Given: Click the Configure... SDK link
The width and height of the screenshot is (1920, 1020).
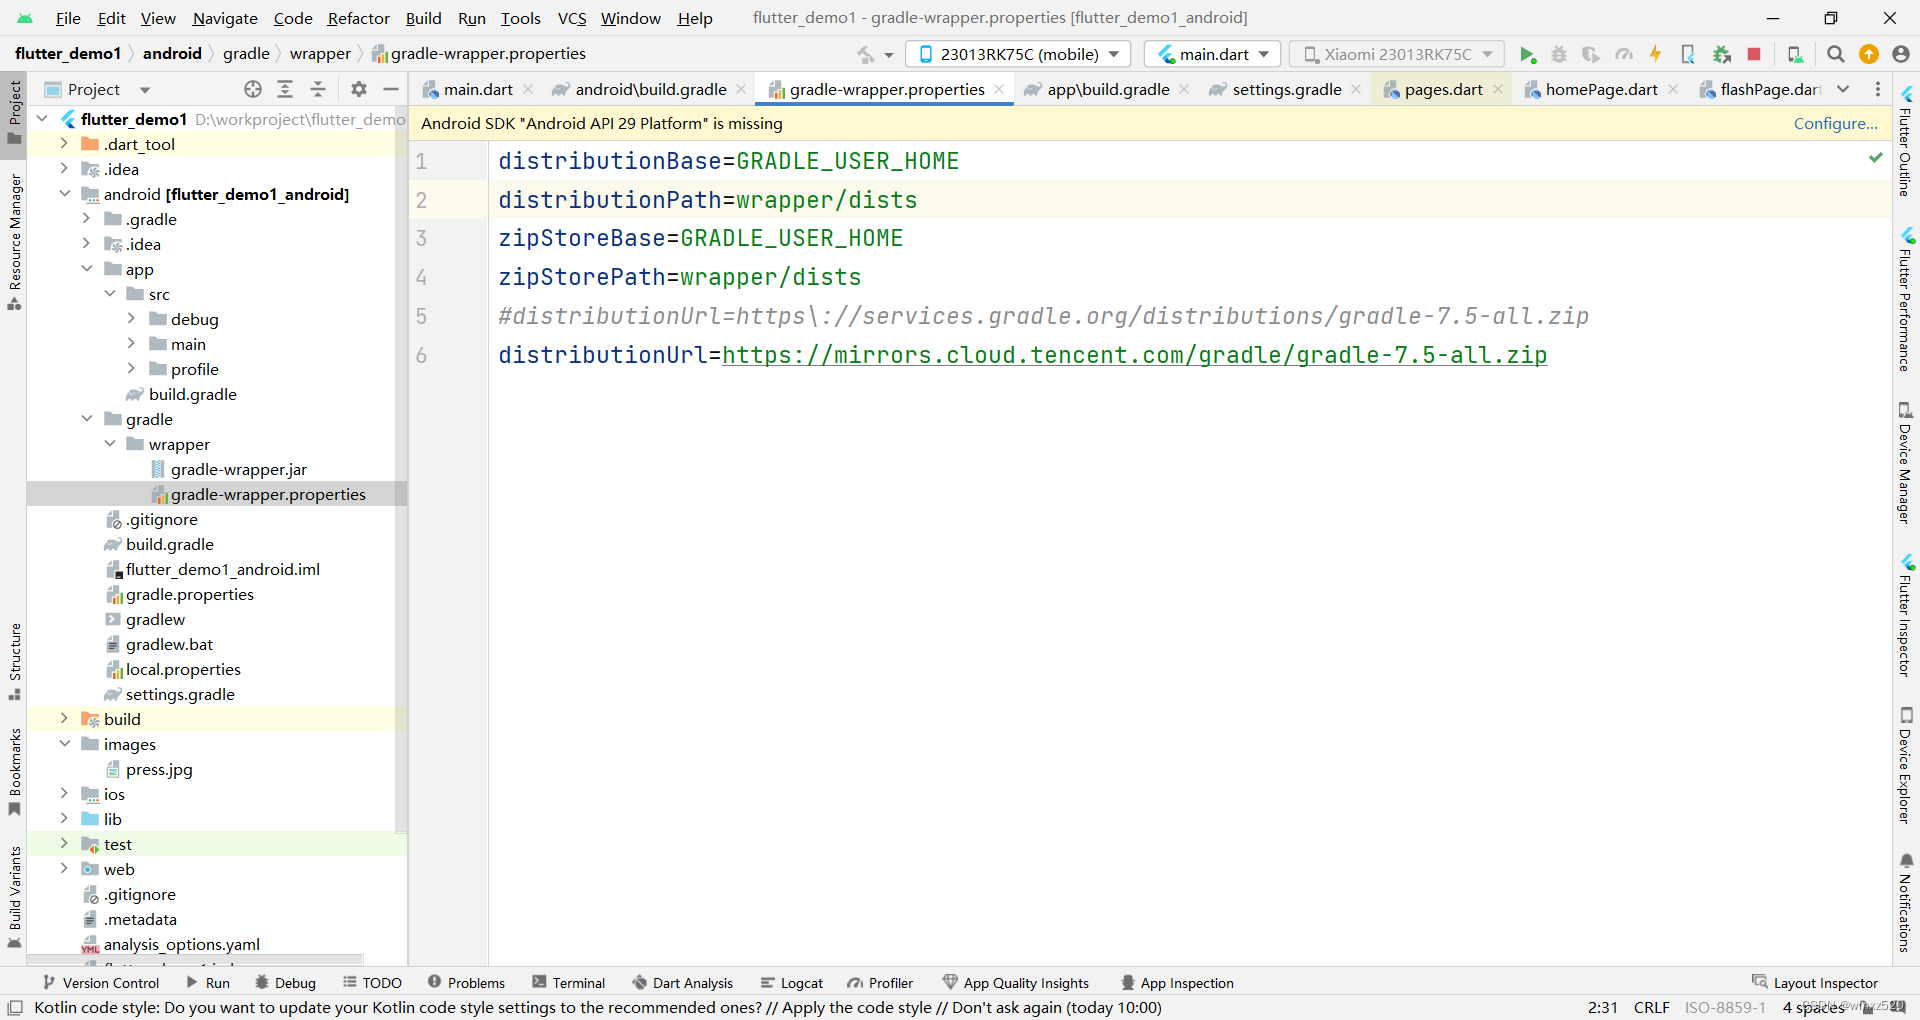Looking at the screenshot, I should [1835, 123].
